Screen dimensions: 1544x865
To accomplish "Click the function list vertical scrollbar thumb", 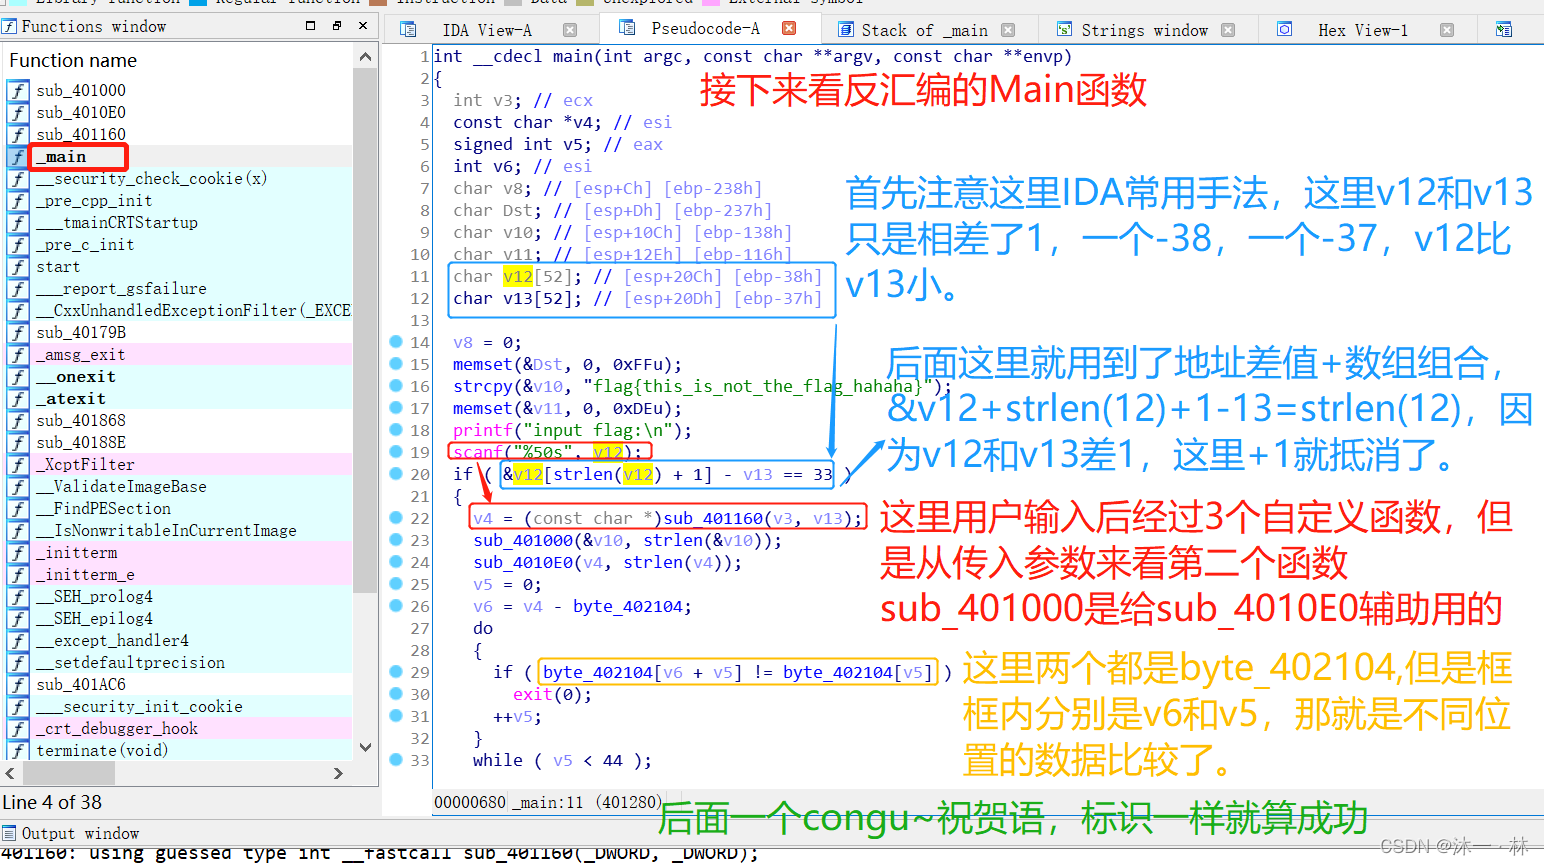I will 365,330.
